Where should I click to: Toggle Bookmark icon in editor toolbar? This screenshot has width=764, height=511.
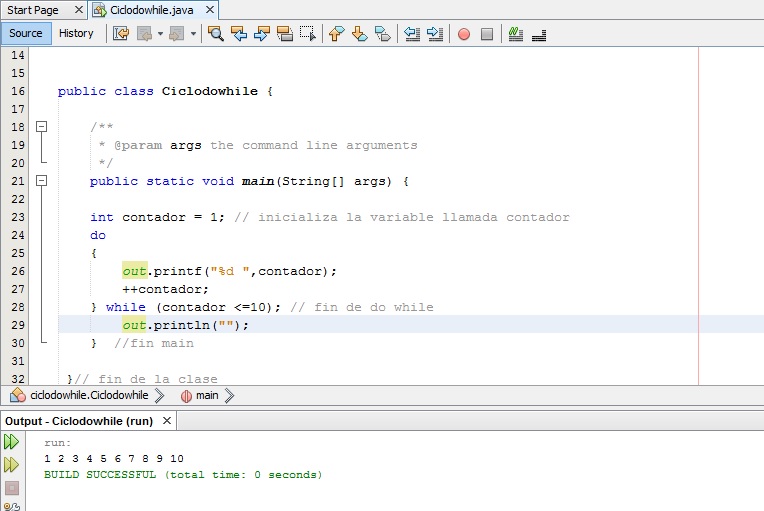coord(383,33)
